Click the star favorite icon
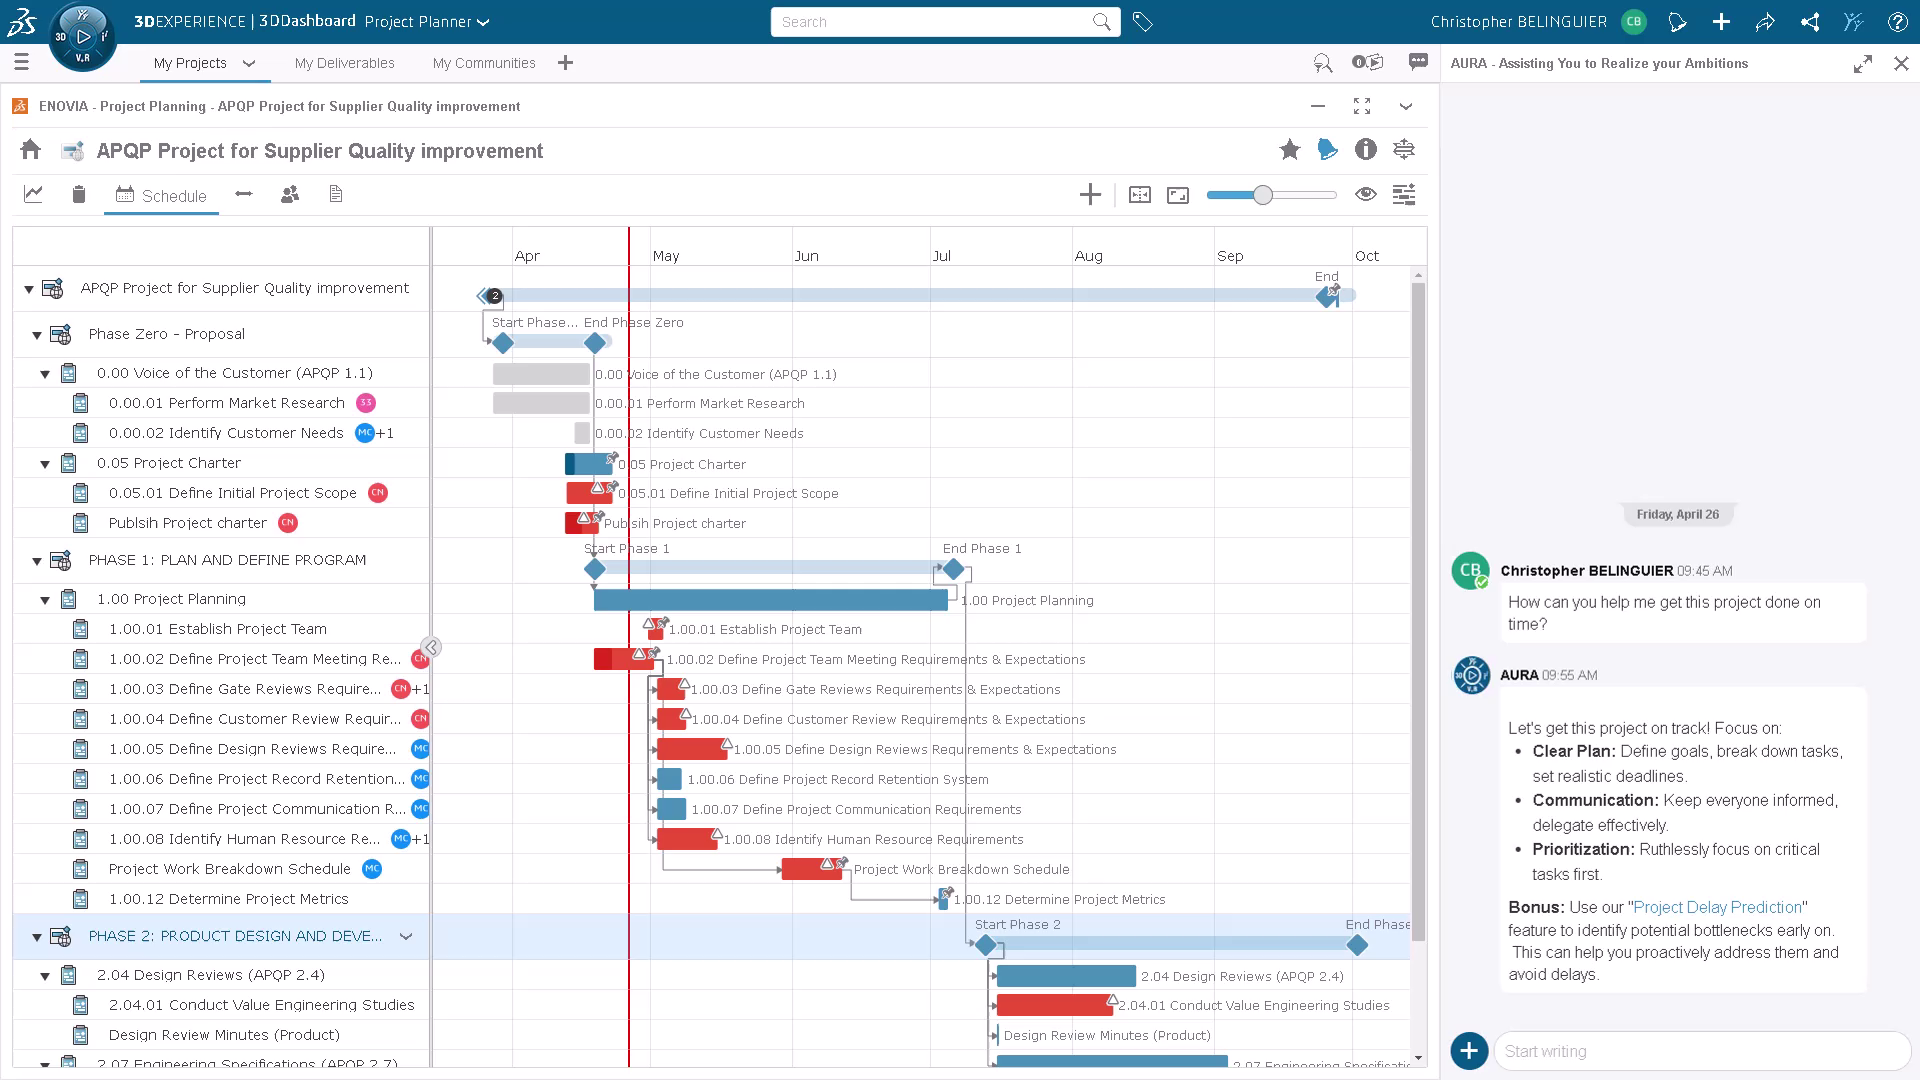The height and width of the screenshot is (1080, 1920). click(x=1289, y=150)
